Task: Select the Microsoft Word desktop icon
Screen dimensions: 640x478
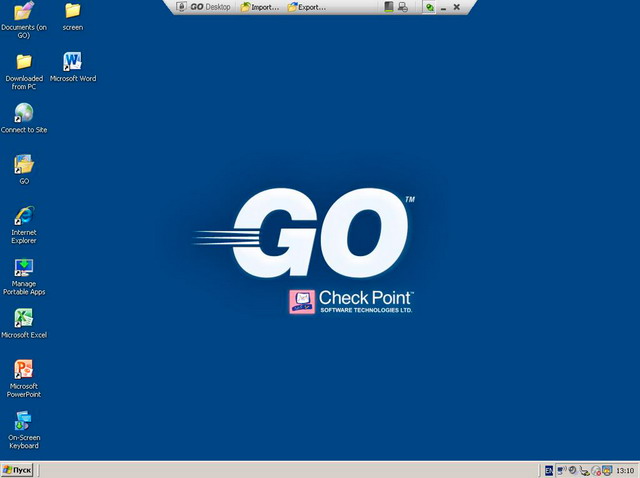Action: coord(73,62)
